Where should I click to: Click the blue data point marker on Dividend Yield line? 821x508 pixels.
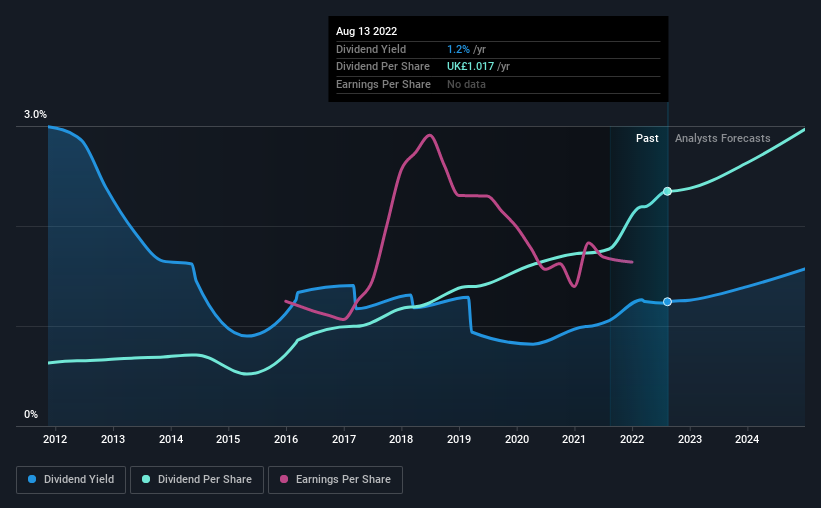[667, 302]
